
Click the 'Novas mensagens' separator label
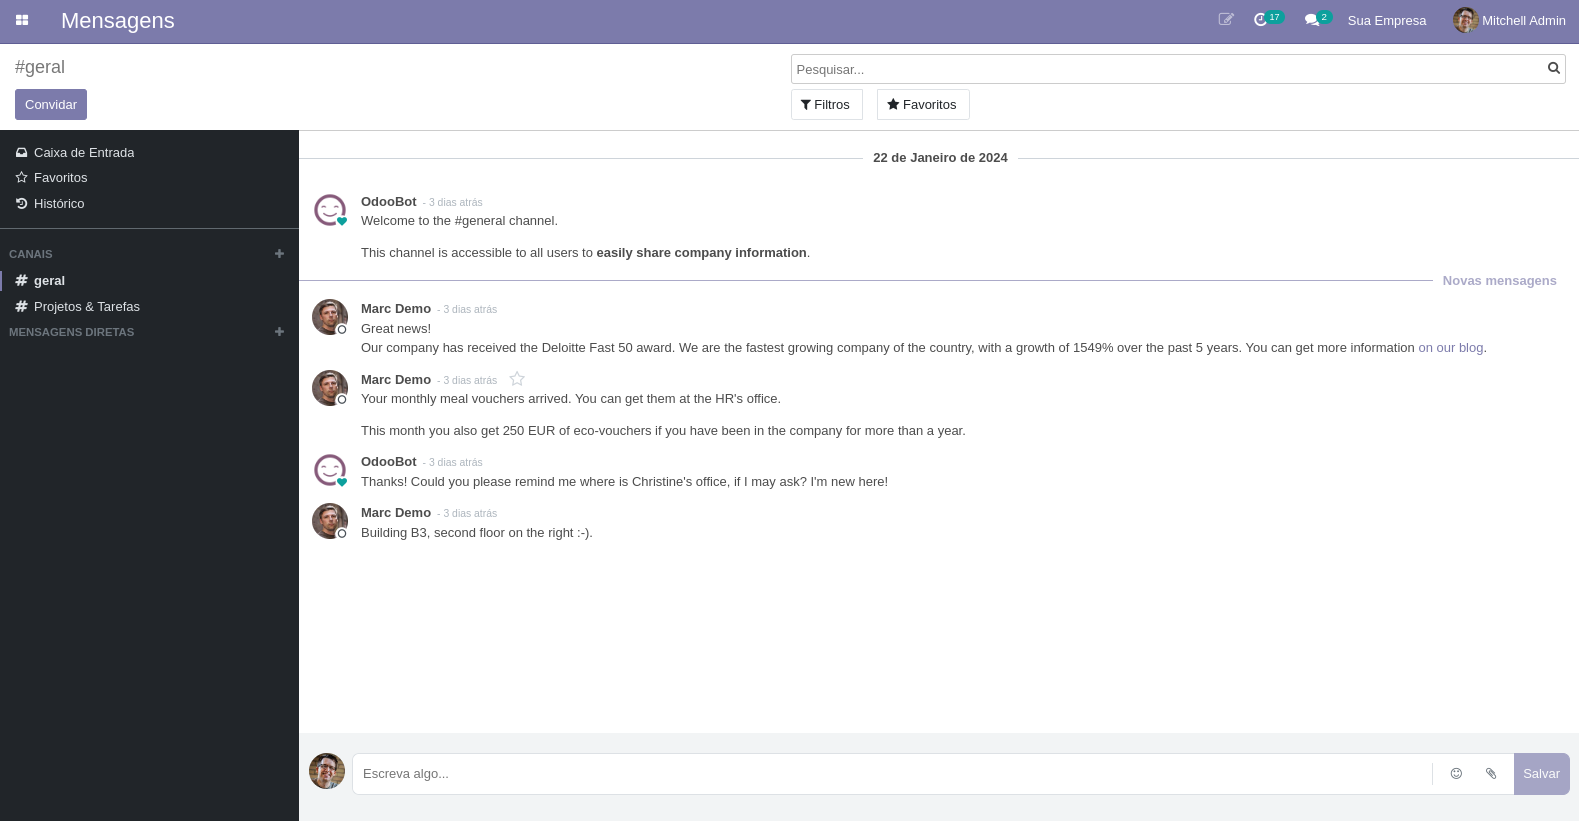(1499, 281)
